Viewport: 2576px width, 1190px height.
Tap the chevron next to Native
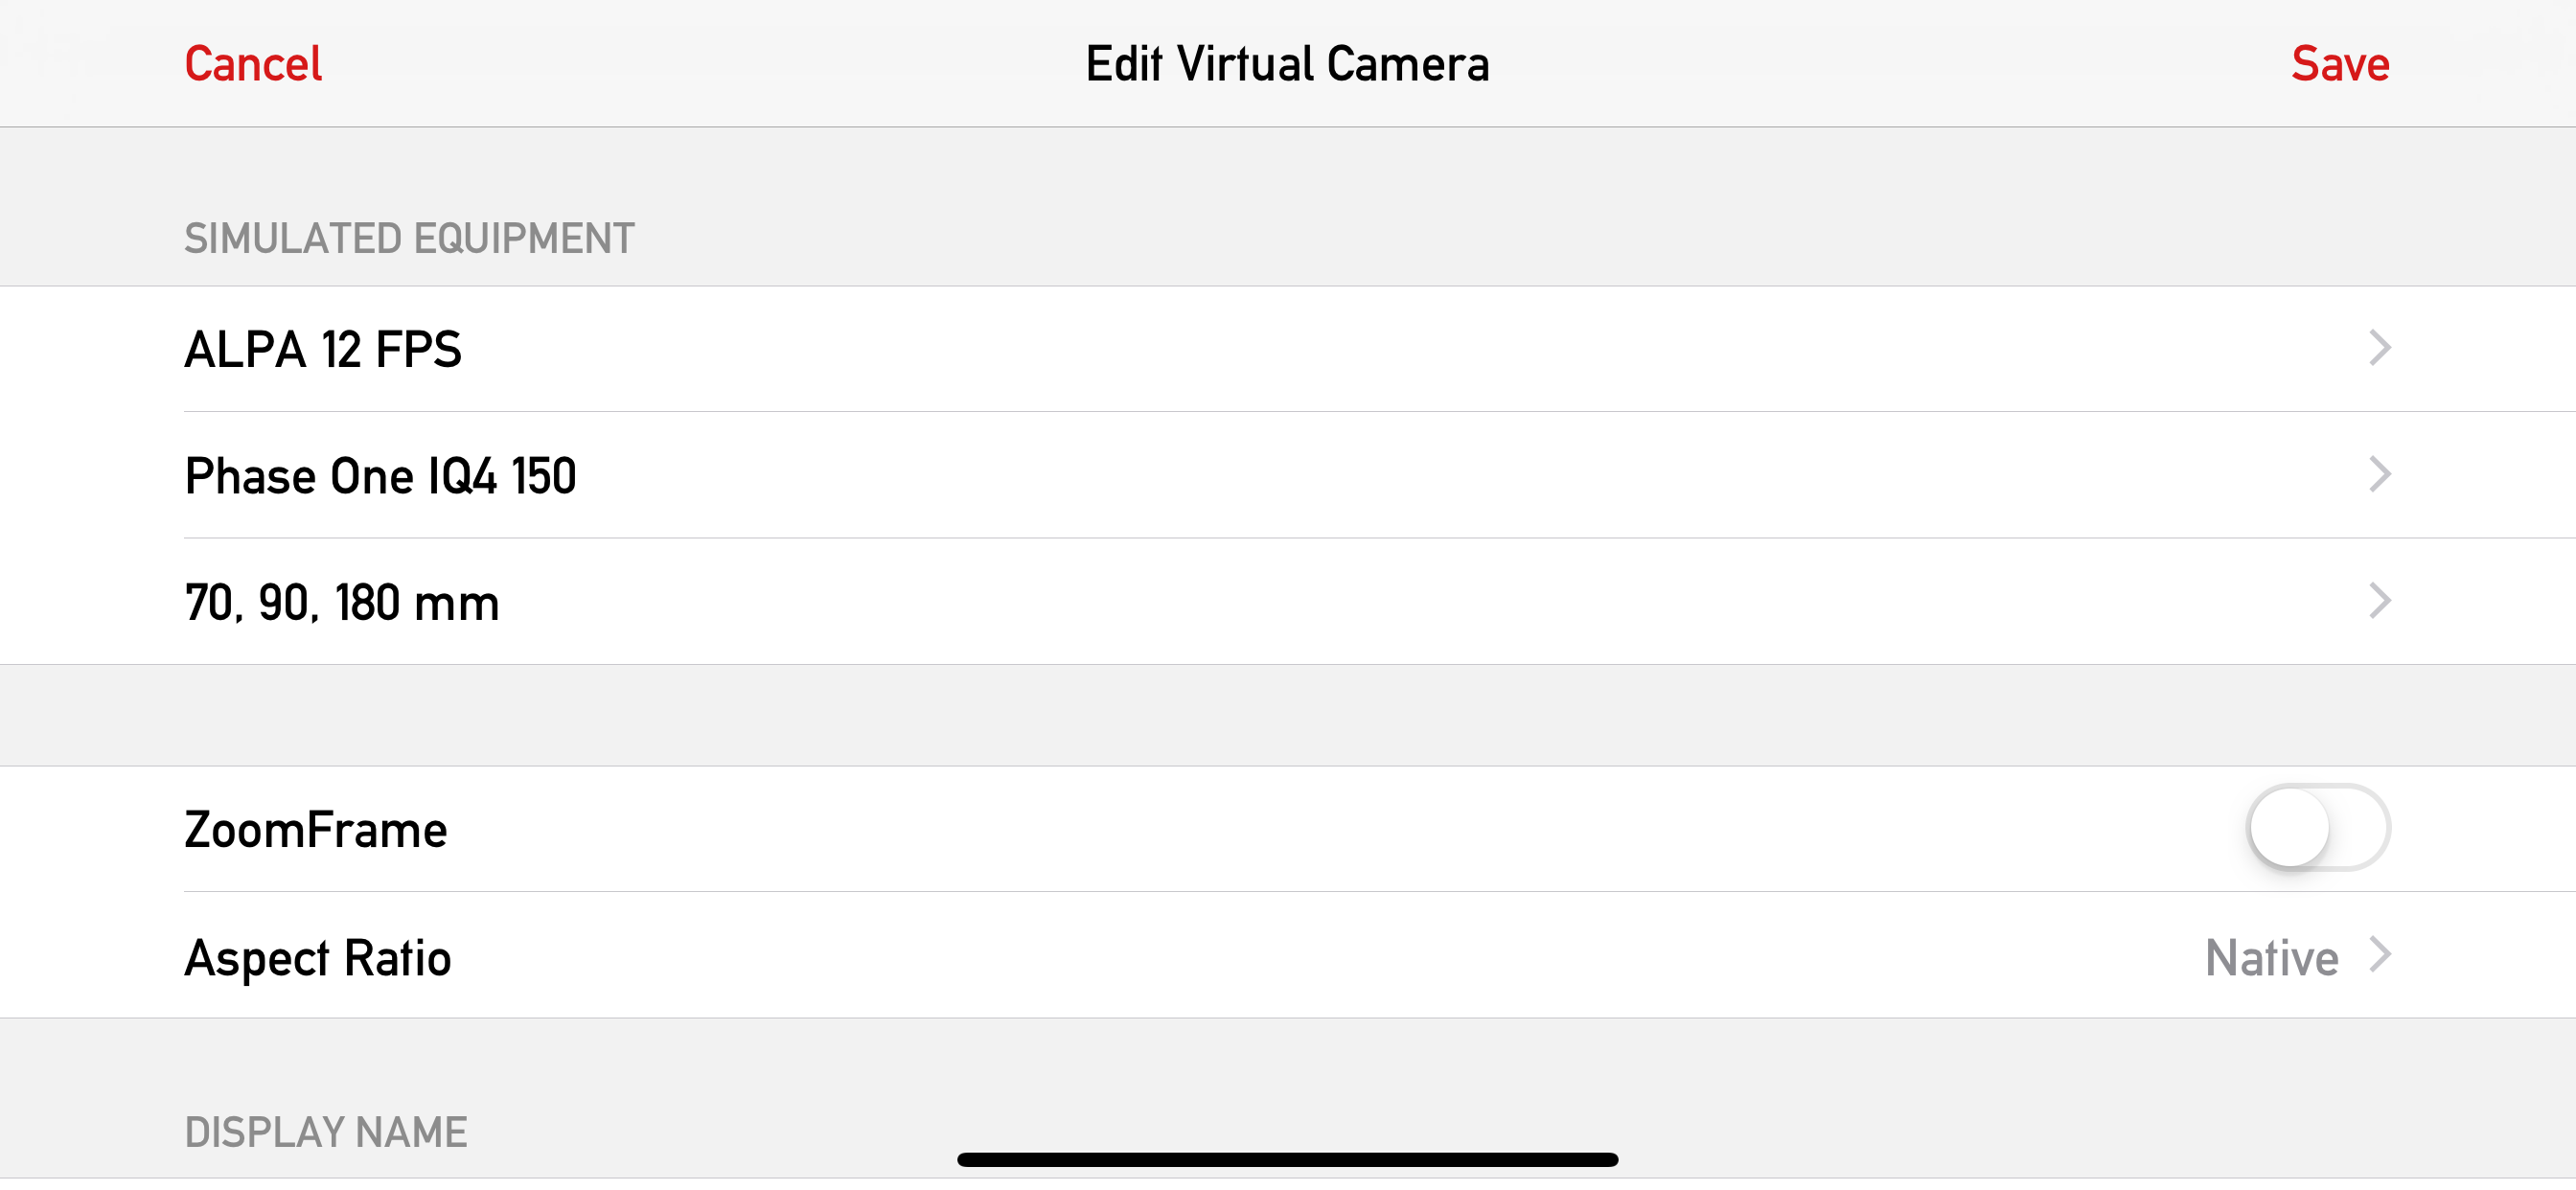coord(2380,955)
